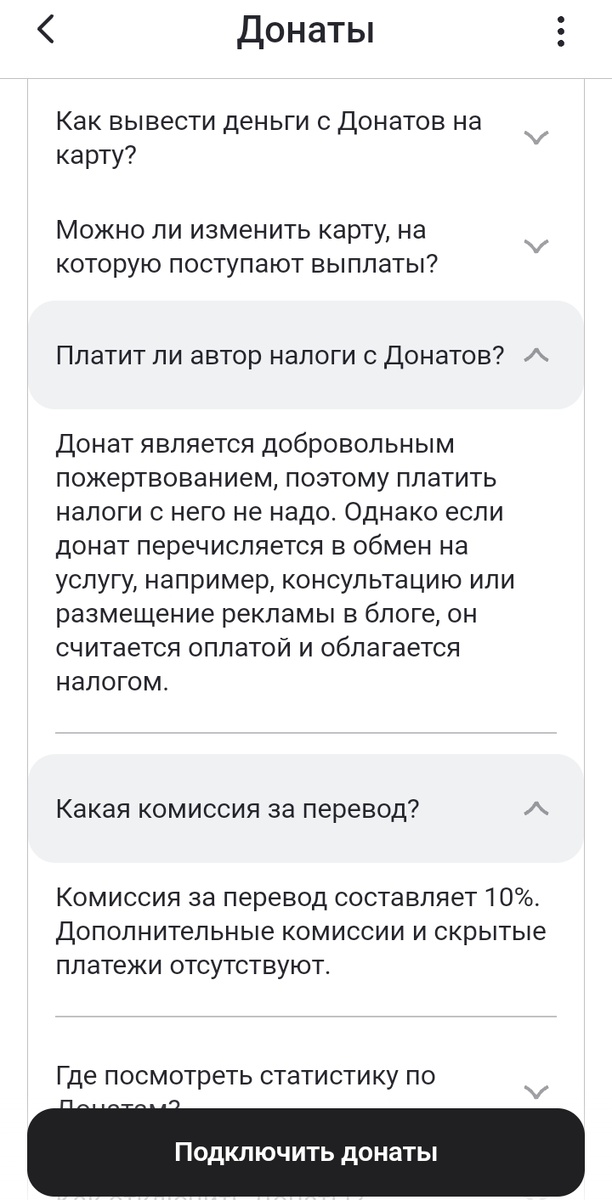Tap the collapse chevron on the commission question
This screenshot has height=1200, width=612.
pos(536,806)
